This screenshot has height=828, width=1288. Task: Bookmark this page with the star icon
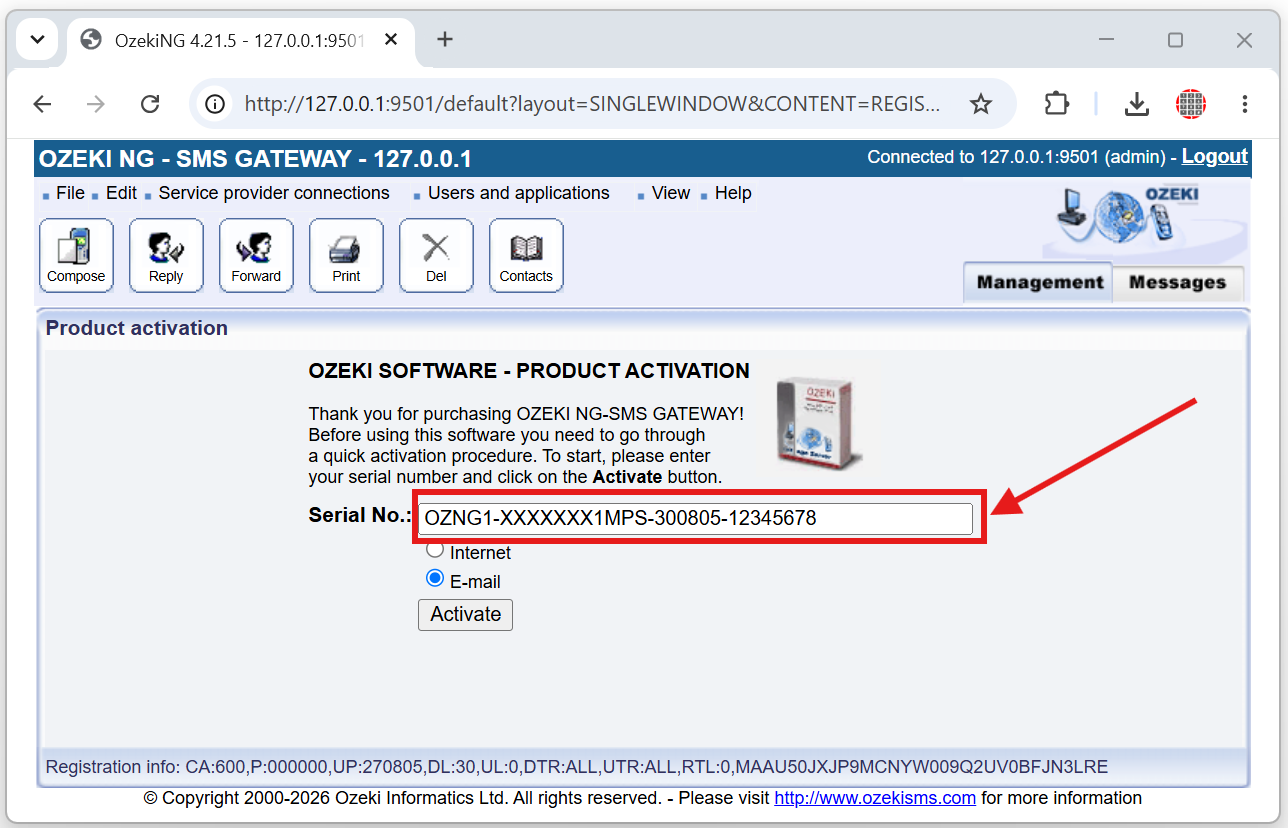coord(981,104)
